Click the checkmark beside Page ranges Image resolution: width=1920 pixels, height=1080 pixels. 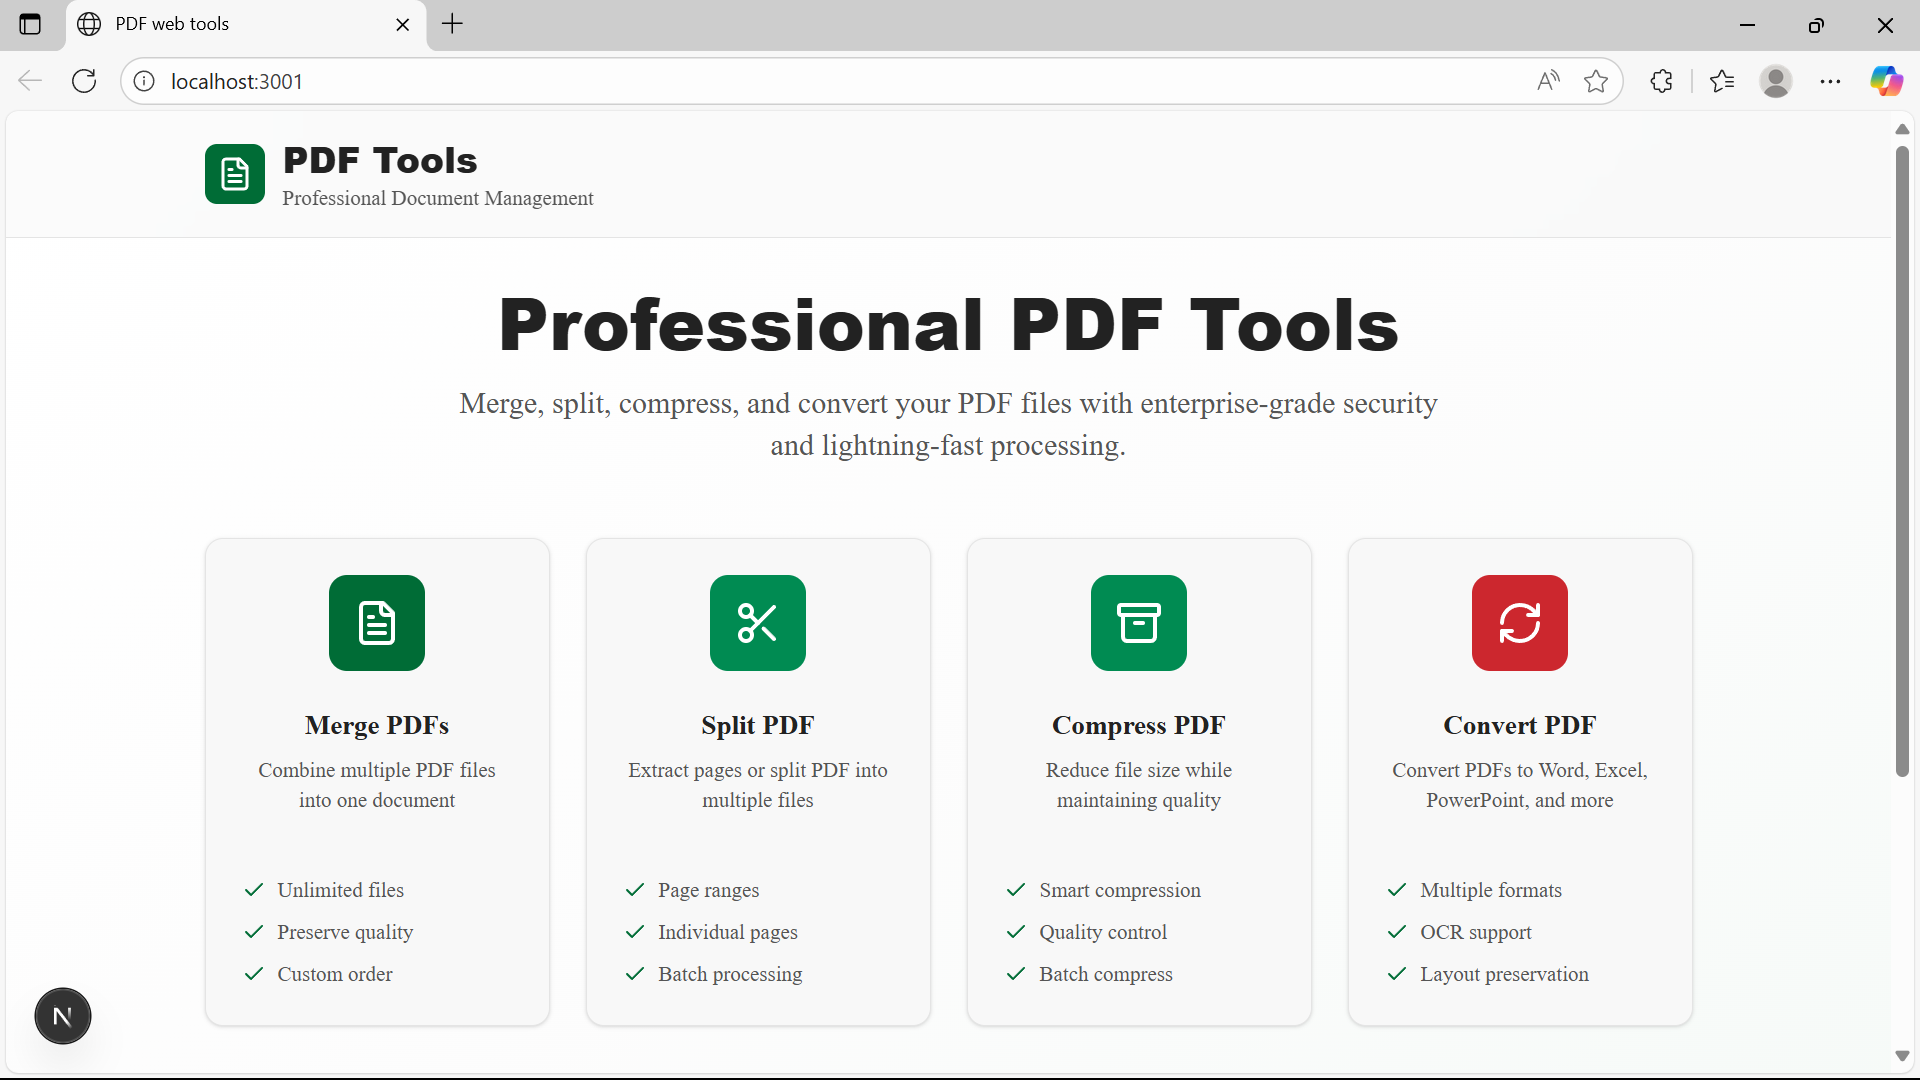pyautogui.click(x=635, y=890)
